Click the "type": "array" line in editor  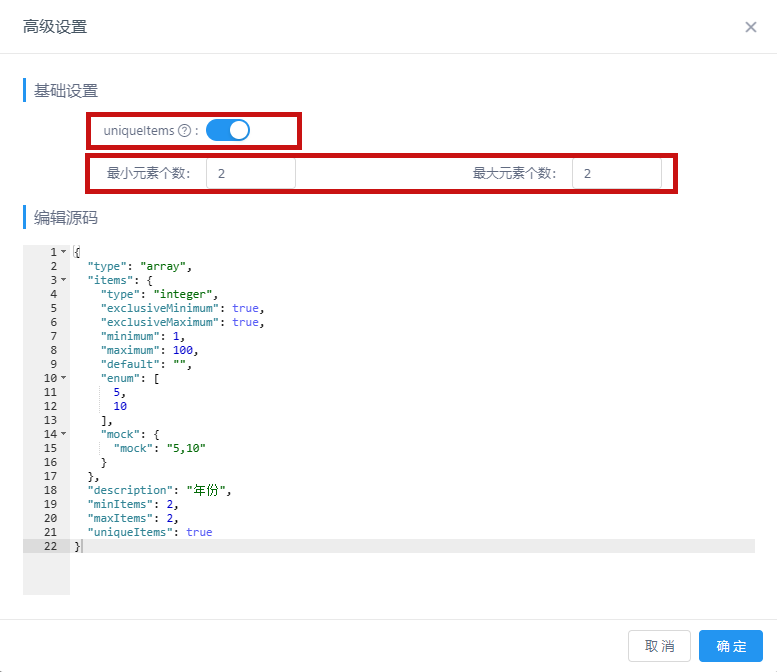tap(138, 266)
